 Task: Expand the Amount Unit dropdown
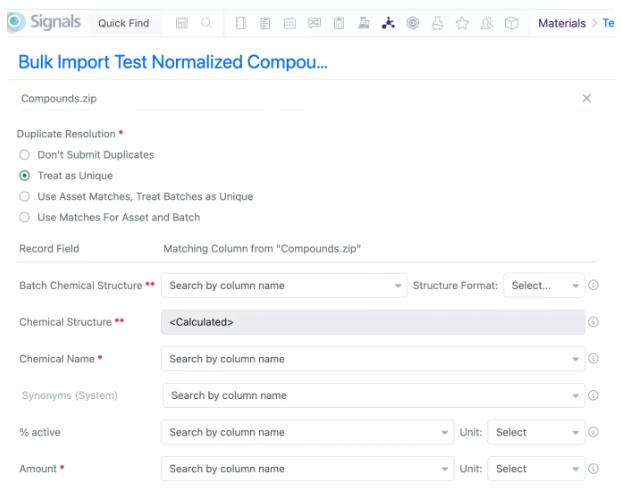[x=535, y=468]
